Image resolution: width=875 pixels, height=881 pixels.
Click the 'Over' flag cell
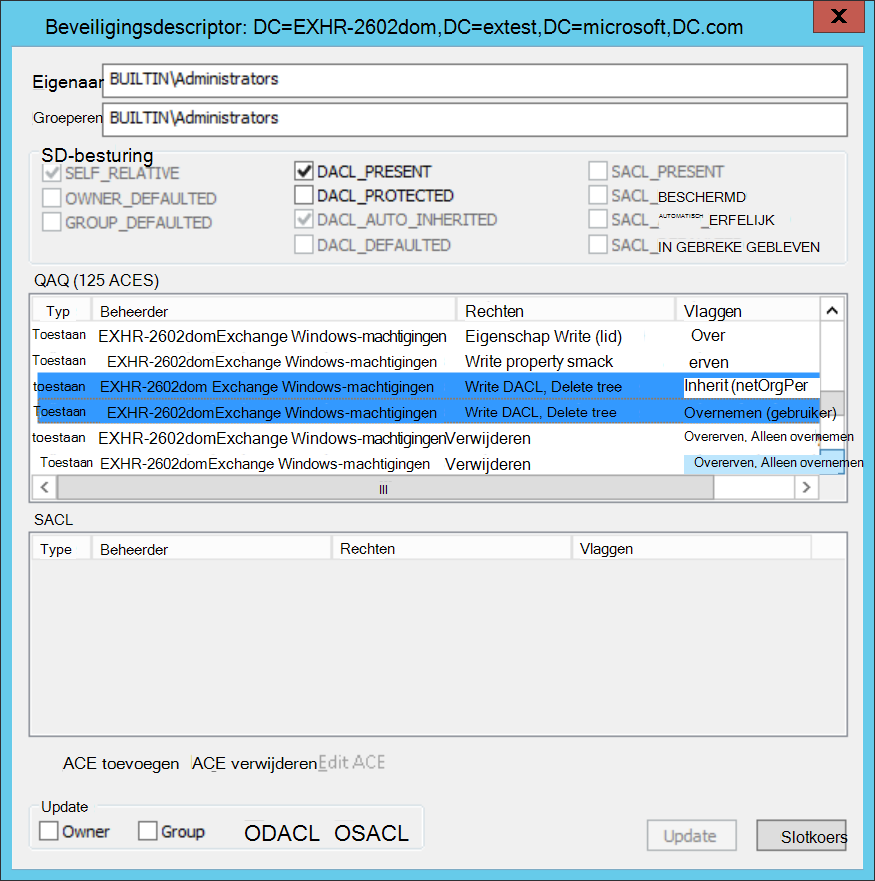pyautogui.click(x=708, y=335)
